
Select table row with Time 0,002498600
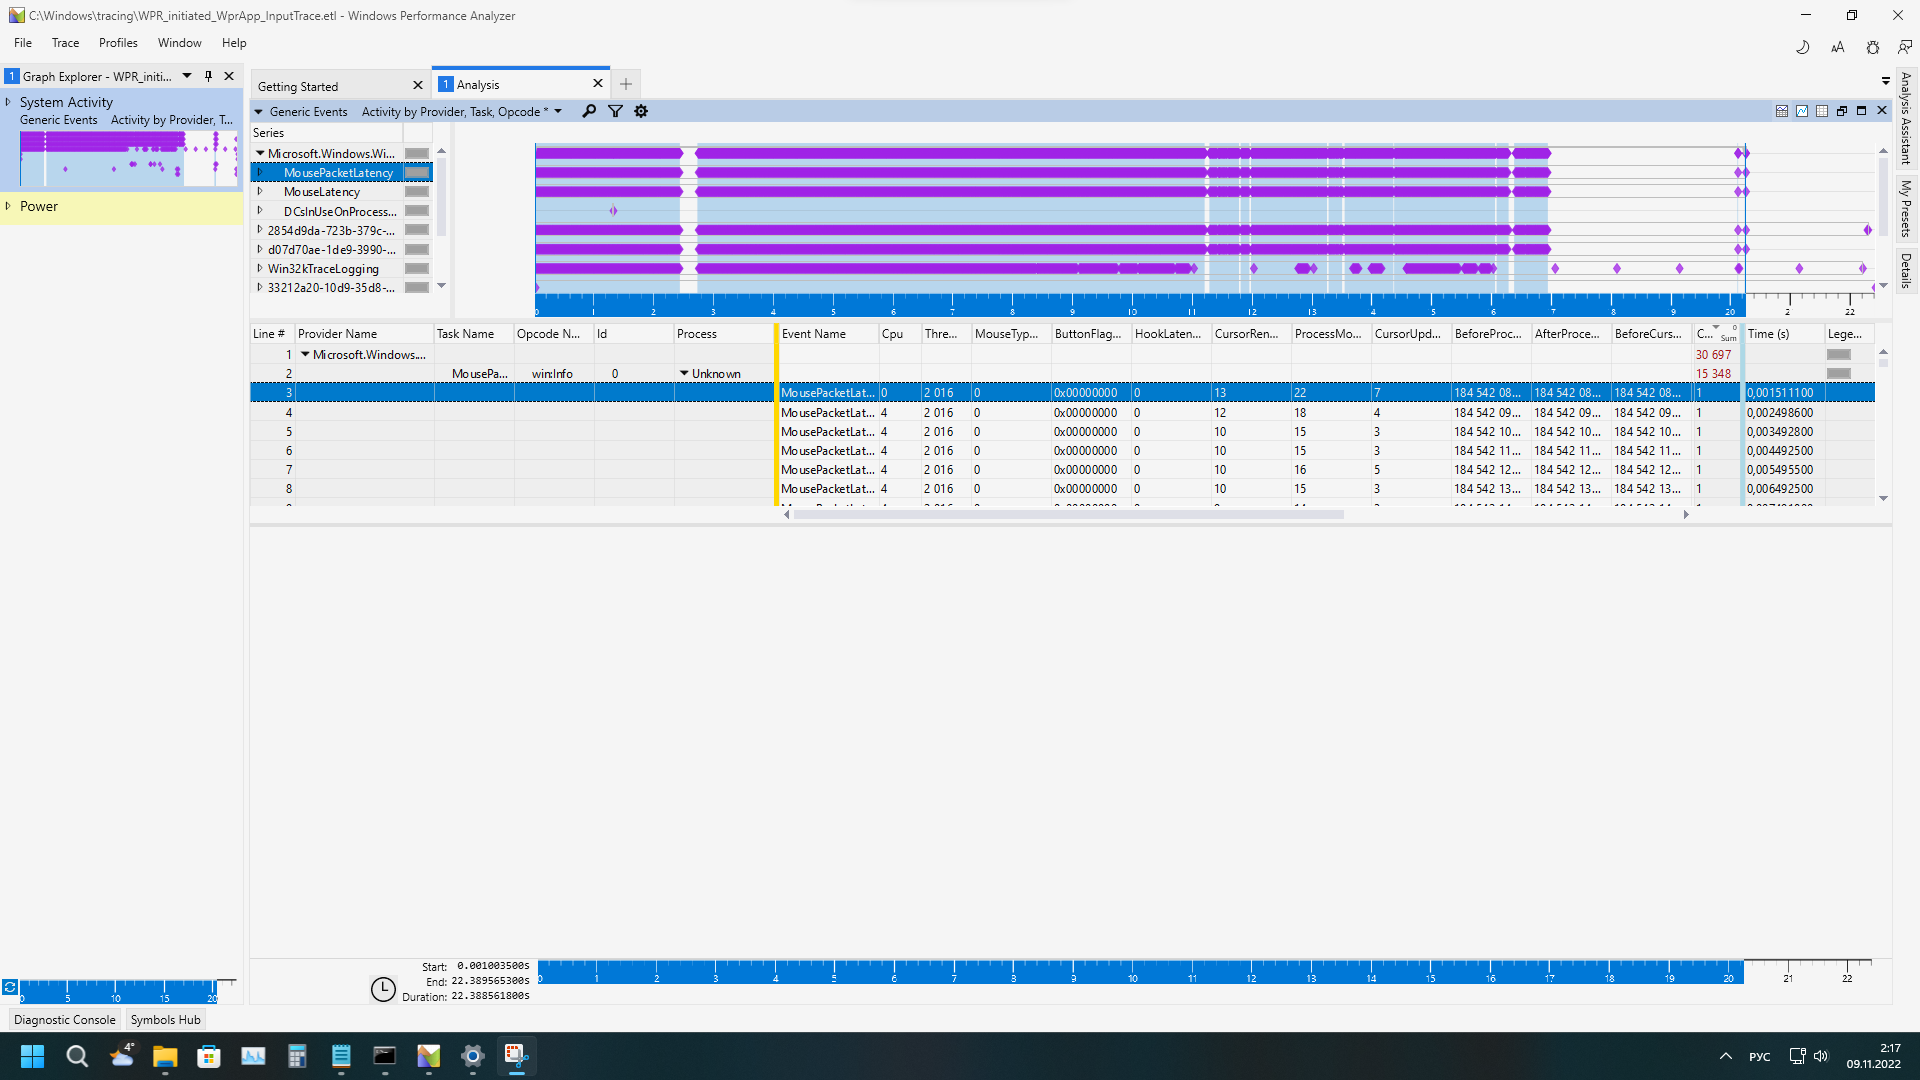coord(1062,413)
